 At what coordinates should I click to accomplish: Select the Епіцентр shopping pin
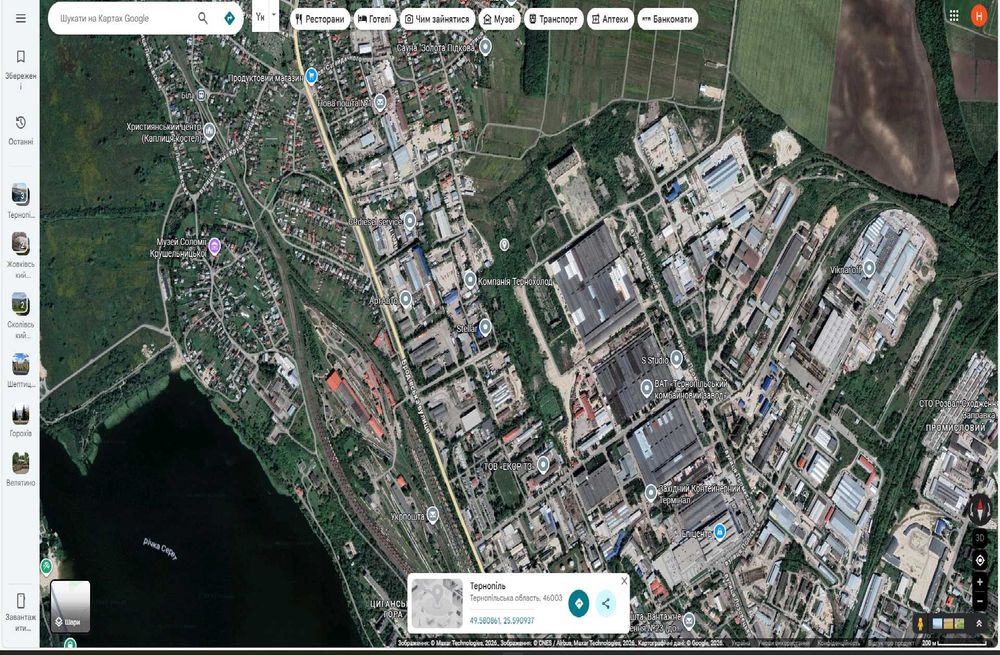pos(719,531)
